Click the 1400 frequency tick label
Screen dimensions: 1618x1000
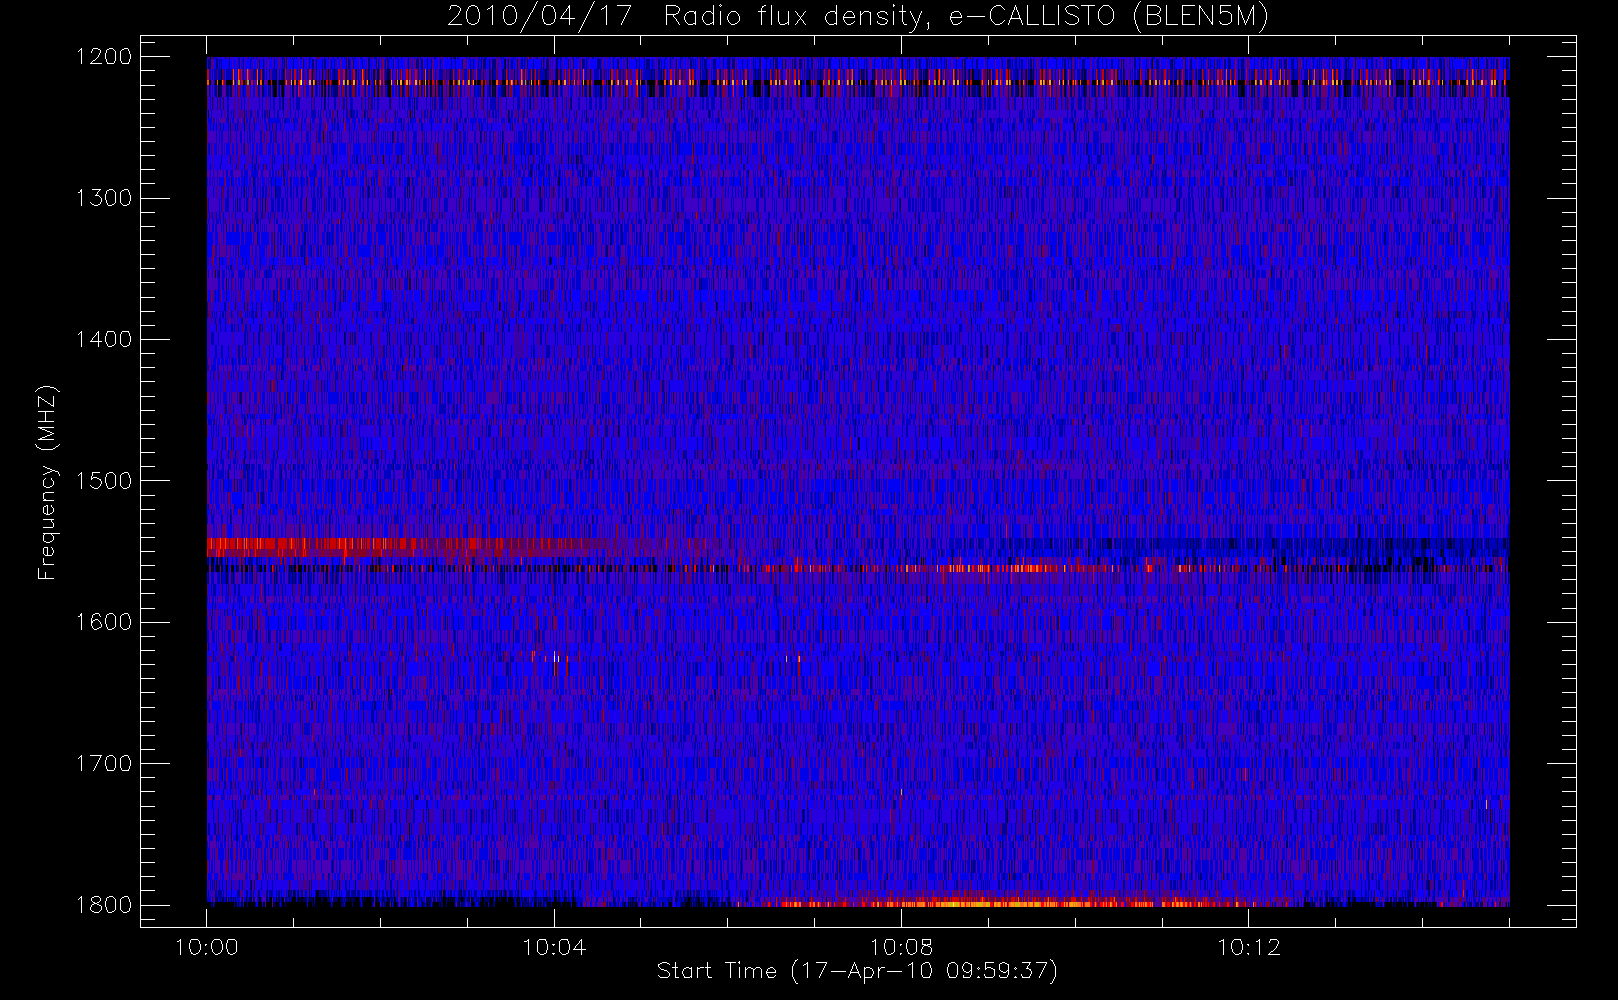click(104, 340)
